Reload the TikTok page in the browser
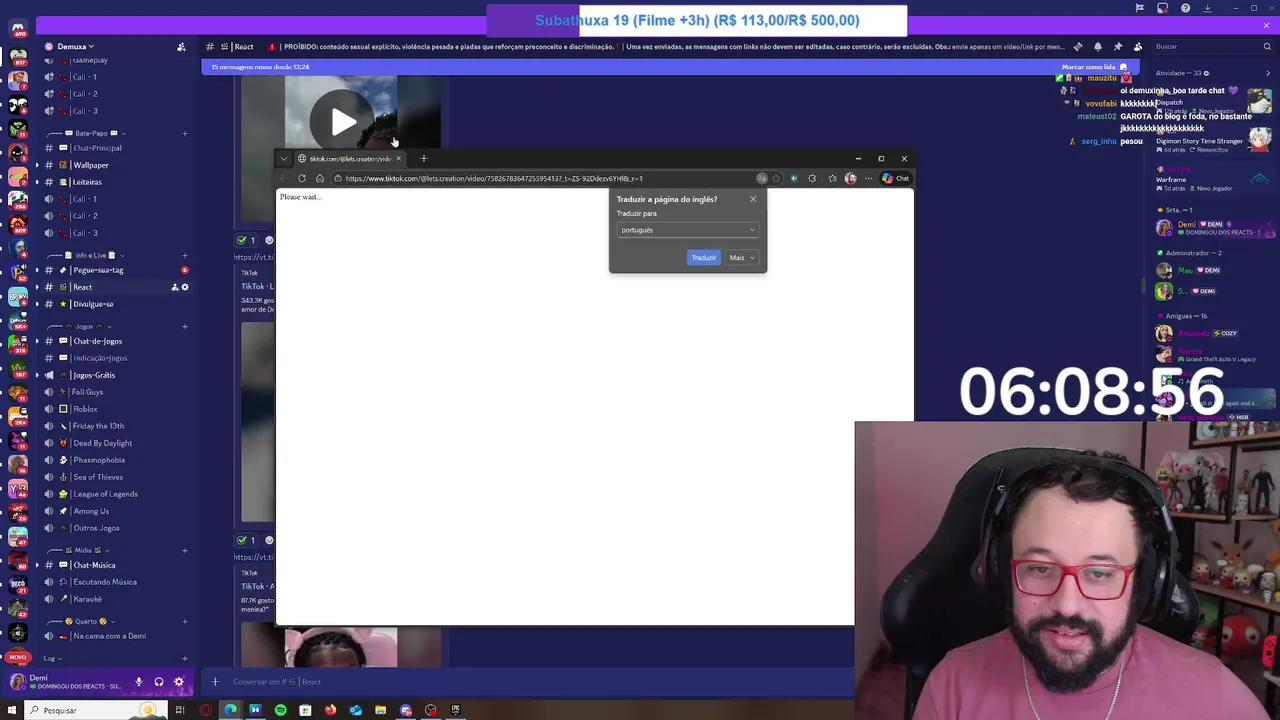Screen dimensions: 1280x720 tap(302, 178)
